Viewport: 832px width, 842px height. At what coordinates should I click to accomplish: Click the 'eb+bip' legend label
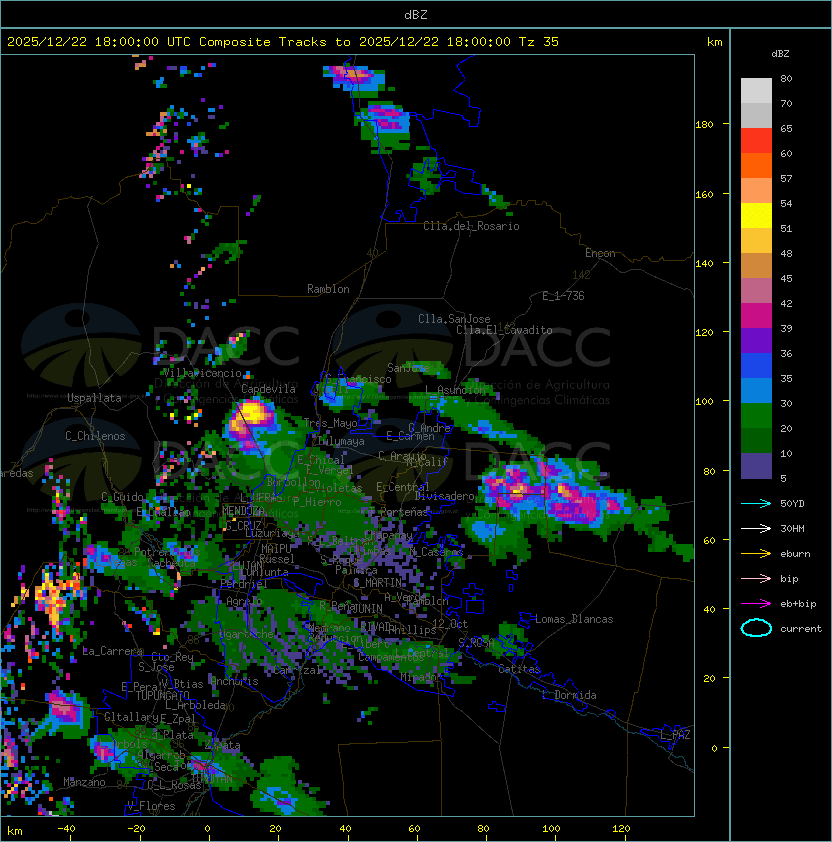point(798,604)
